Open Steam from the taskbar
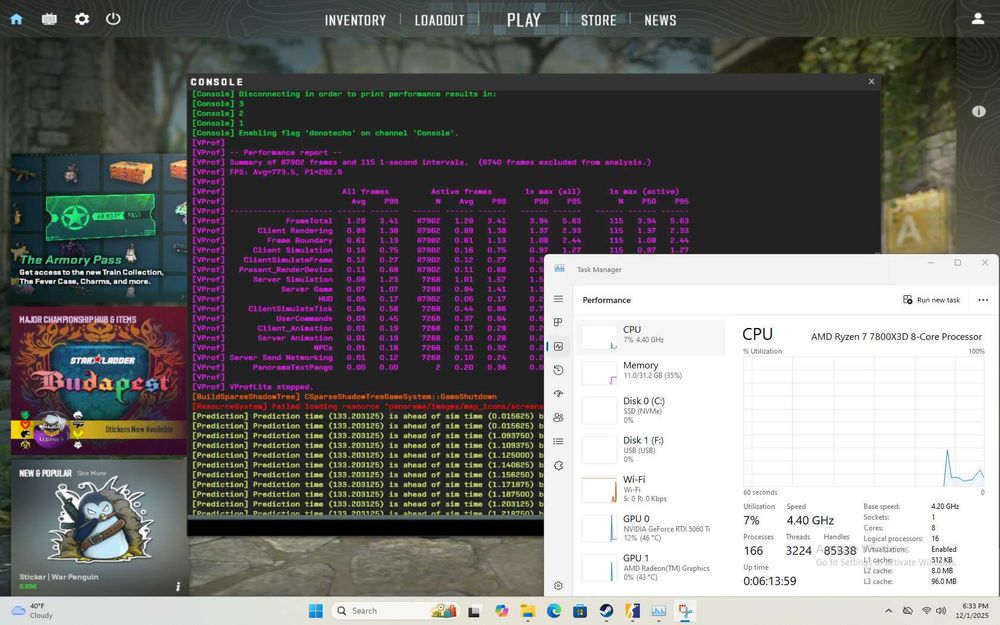Image resolution: width=1000 pixels, height=625 pixels. (x=606, y=611)
